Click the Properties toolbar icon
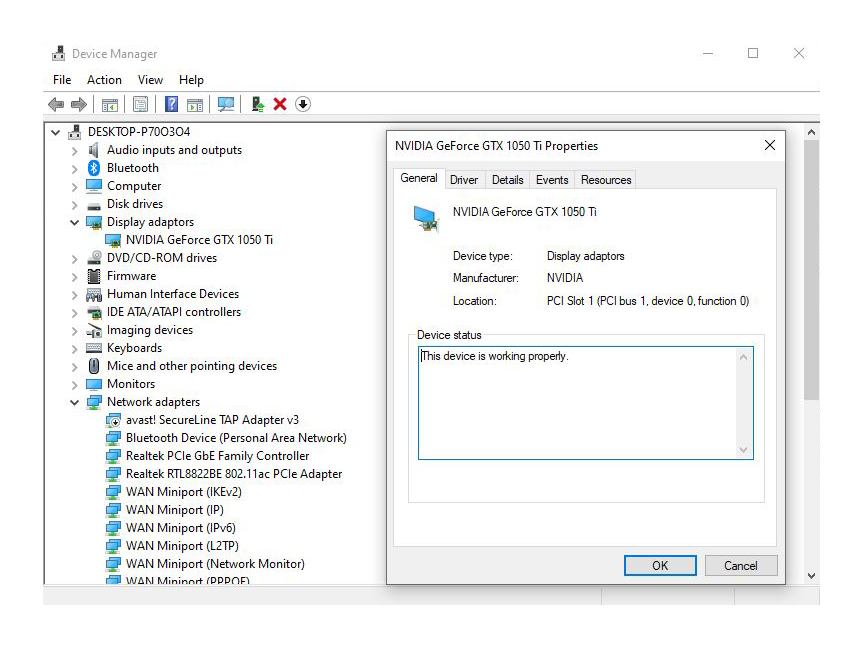The image size is (862, 652). click(140, 105)
